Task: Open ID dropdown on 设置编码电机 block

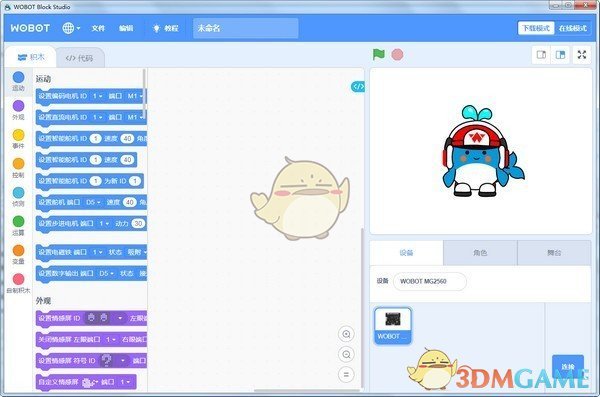Action: click(x=98, y=96)
